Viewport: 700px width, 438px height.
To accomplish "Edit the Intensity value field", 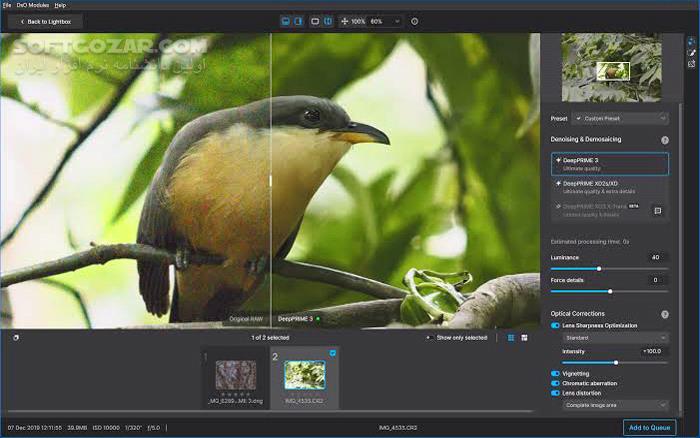I will pyautogui.click(x=652, y=351).
